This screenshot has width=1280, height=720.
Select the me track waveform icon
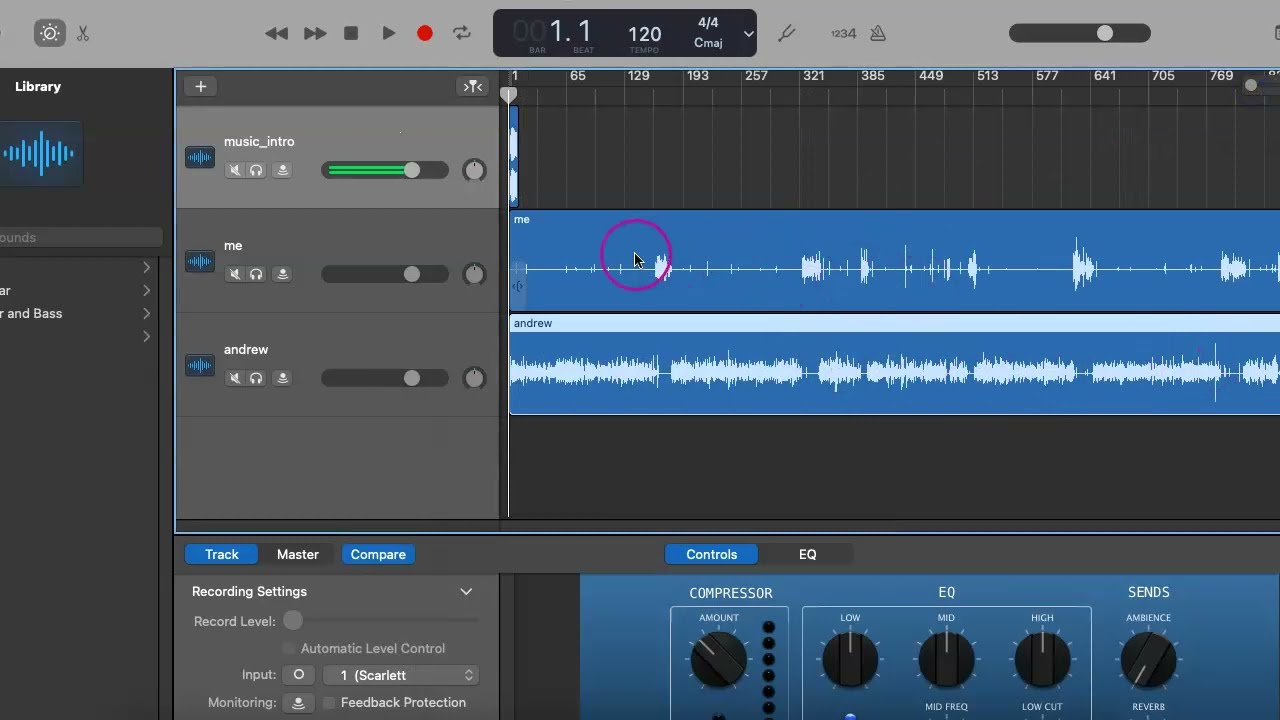point(200,261)
